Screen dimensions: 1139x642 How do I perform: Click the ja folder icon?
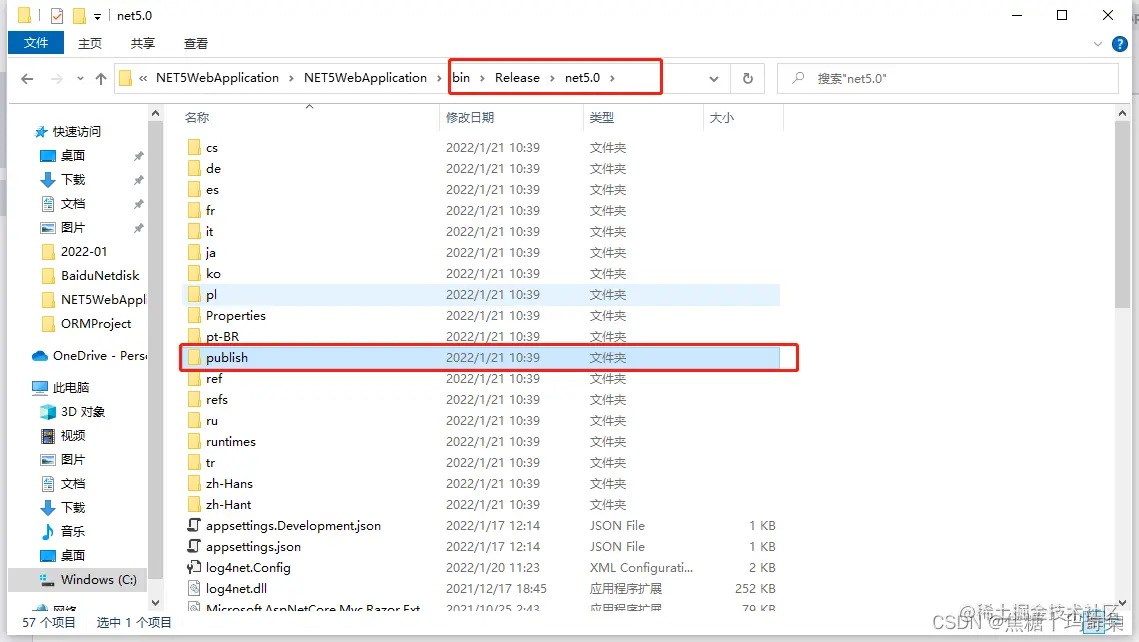(x=194, y=253)
